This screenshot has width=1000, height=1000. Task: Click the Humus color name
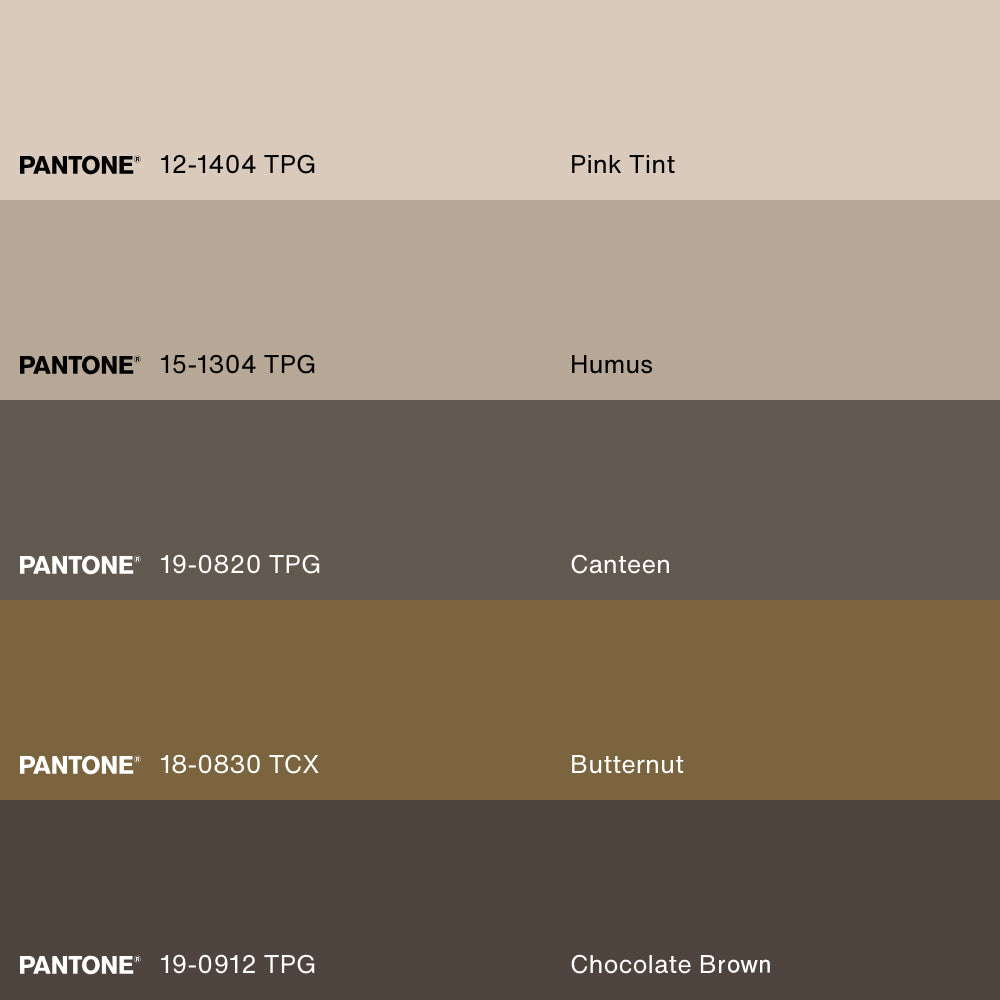[612, 365]
